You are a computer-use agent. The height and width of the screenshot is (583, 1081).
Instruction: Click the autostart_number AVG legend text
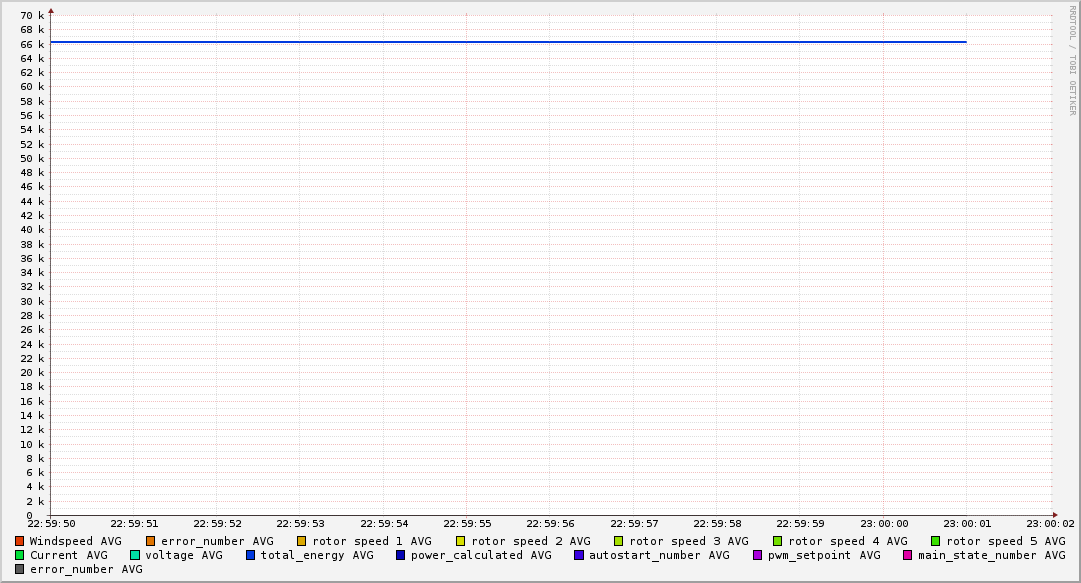pyautogui.click(x=659, y=555)
